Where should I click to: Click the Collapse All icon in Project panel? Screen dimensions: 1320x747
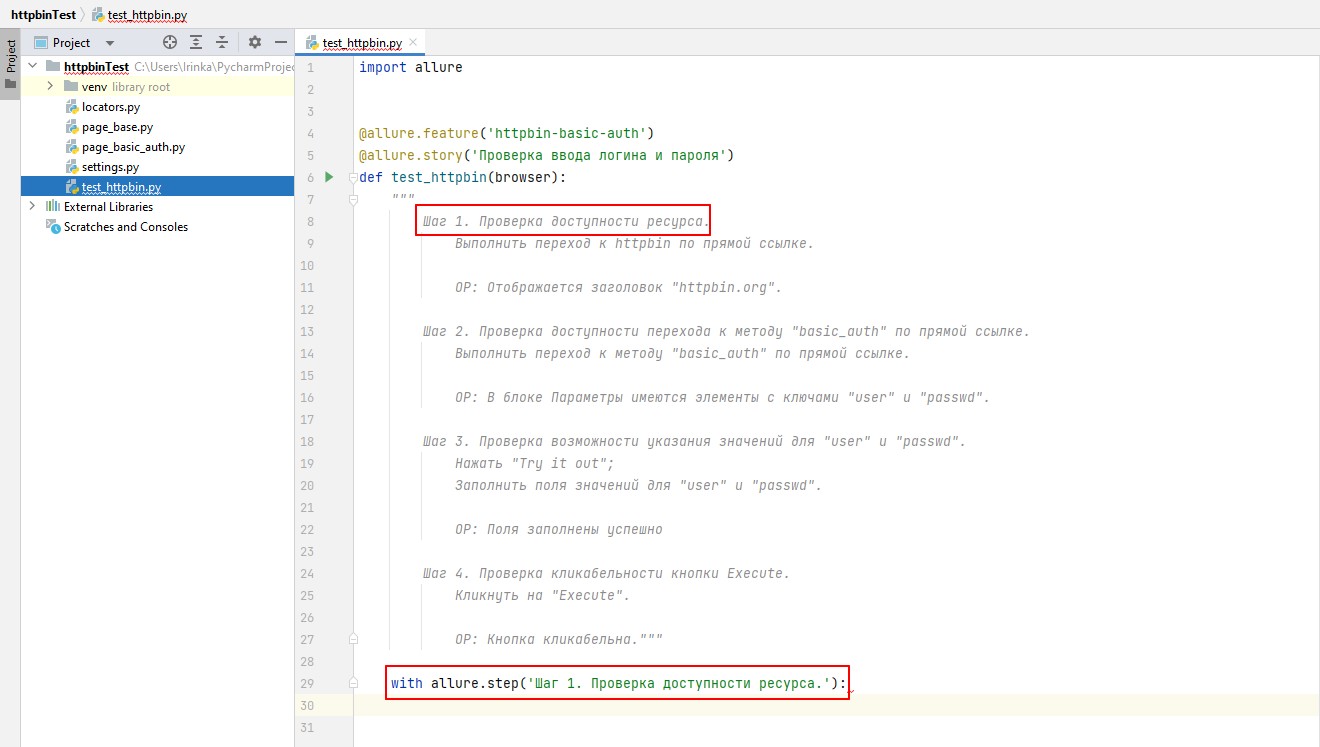pos(222,42)
